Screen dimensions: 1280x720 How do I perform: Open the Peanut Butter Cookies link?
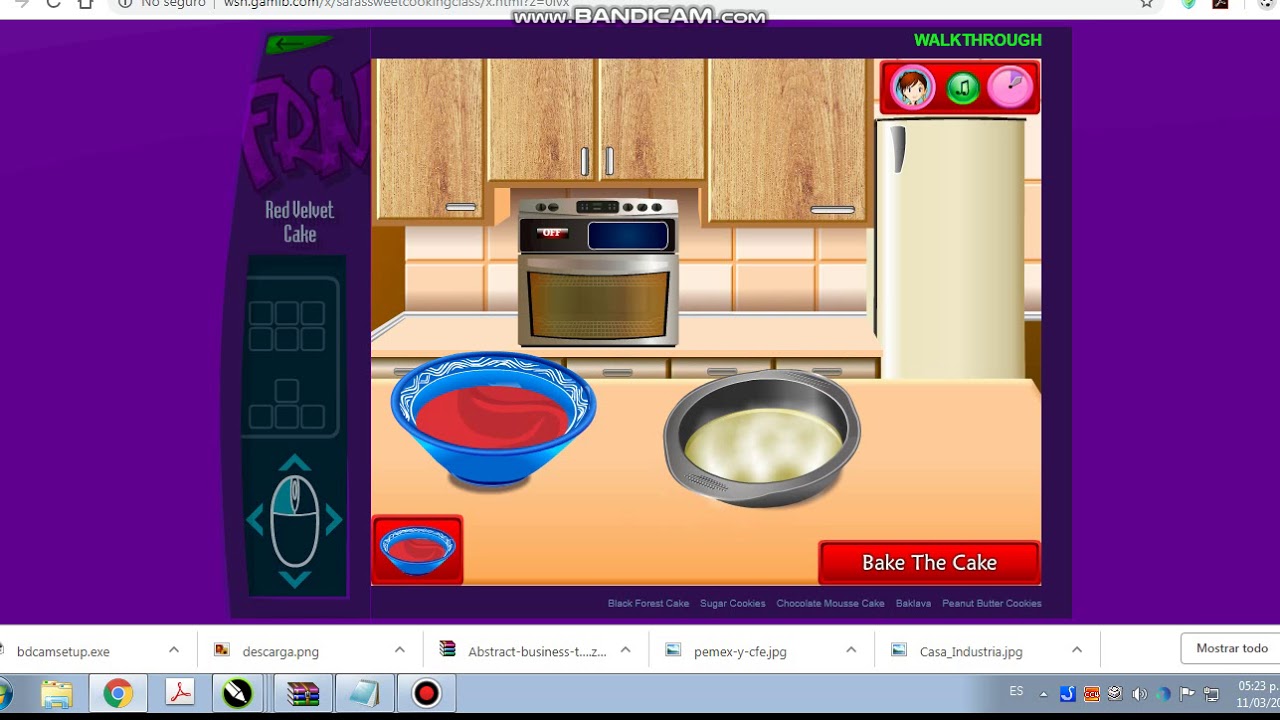coord(991,603)
